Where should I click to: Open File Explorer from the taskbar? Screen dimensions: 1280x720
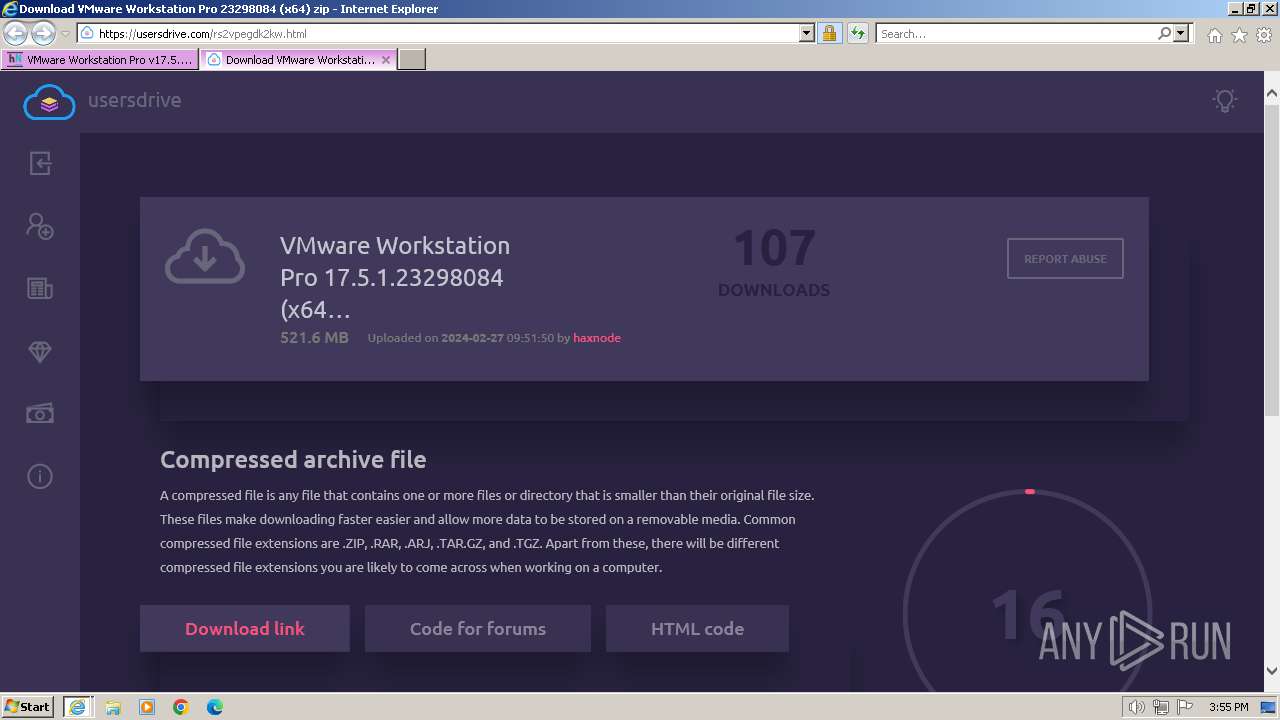[113, 707]
